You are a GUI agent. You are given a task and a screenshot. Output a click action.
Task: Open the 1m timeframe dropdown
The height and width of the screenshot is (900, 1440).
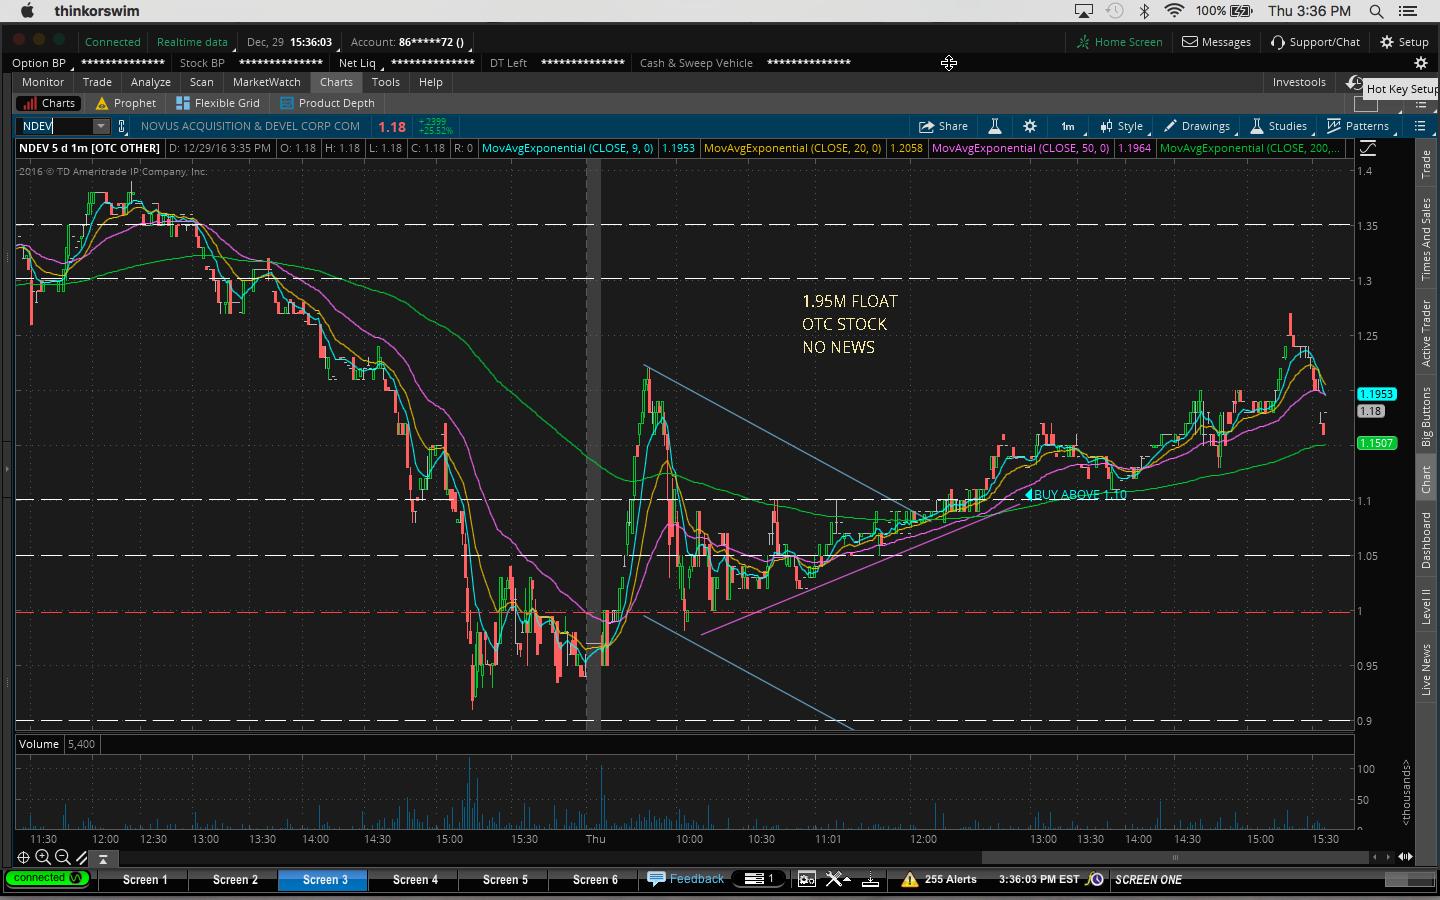(1068, 126)
